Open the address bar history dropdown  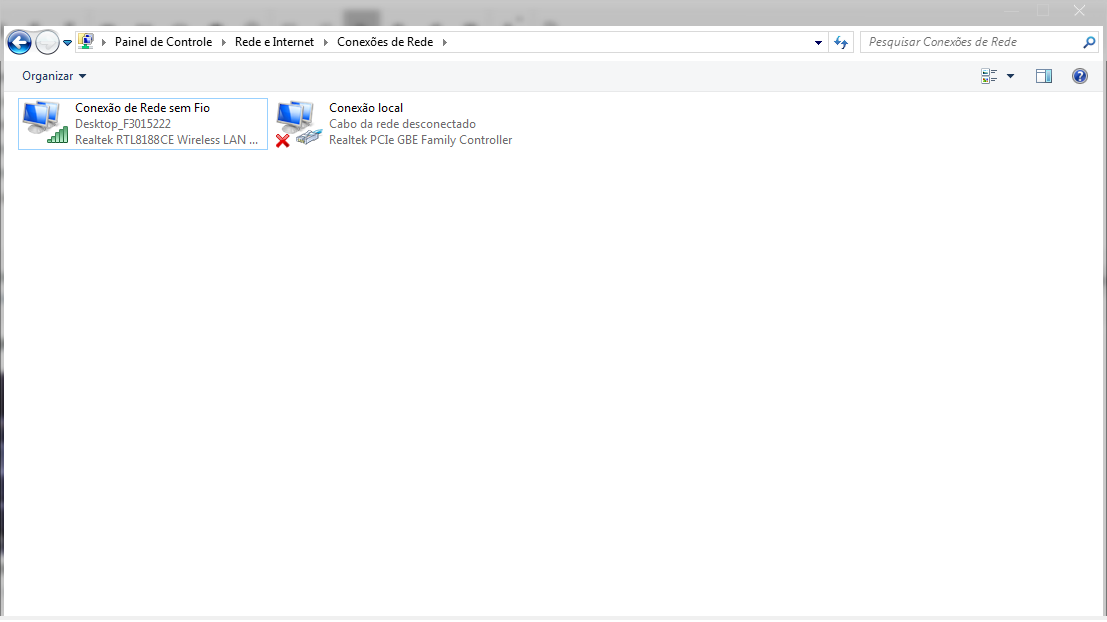pos(818,42)
